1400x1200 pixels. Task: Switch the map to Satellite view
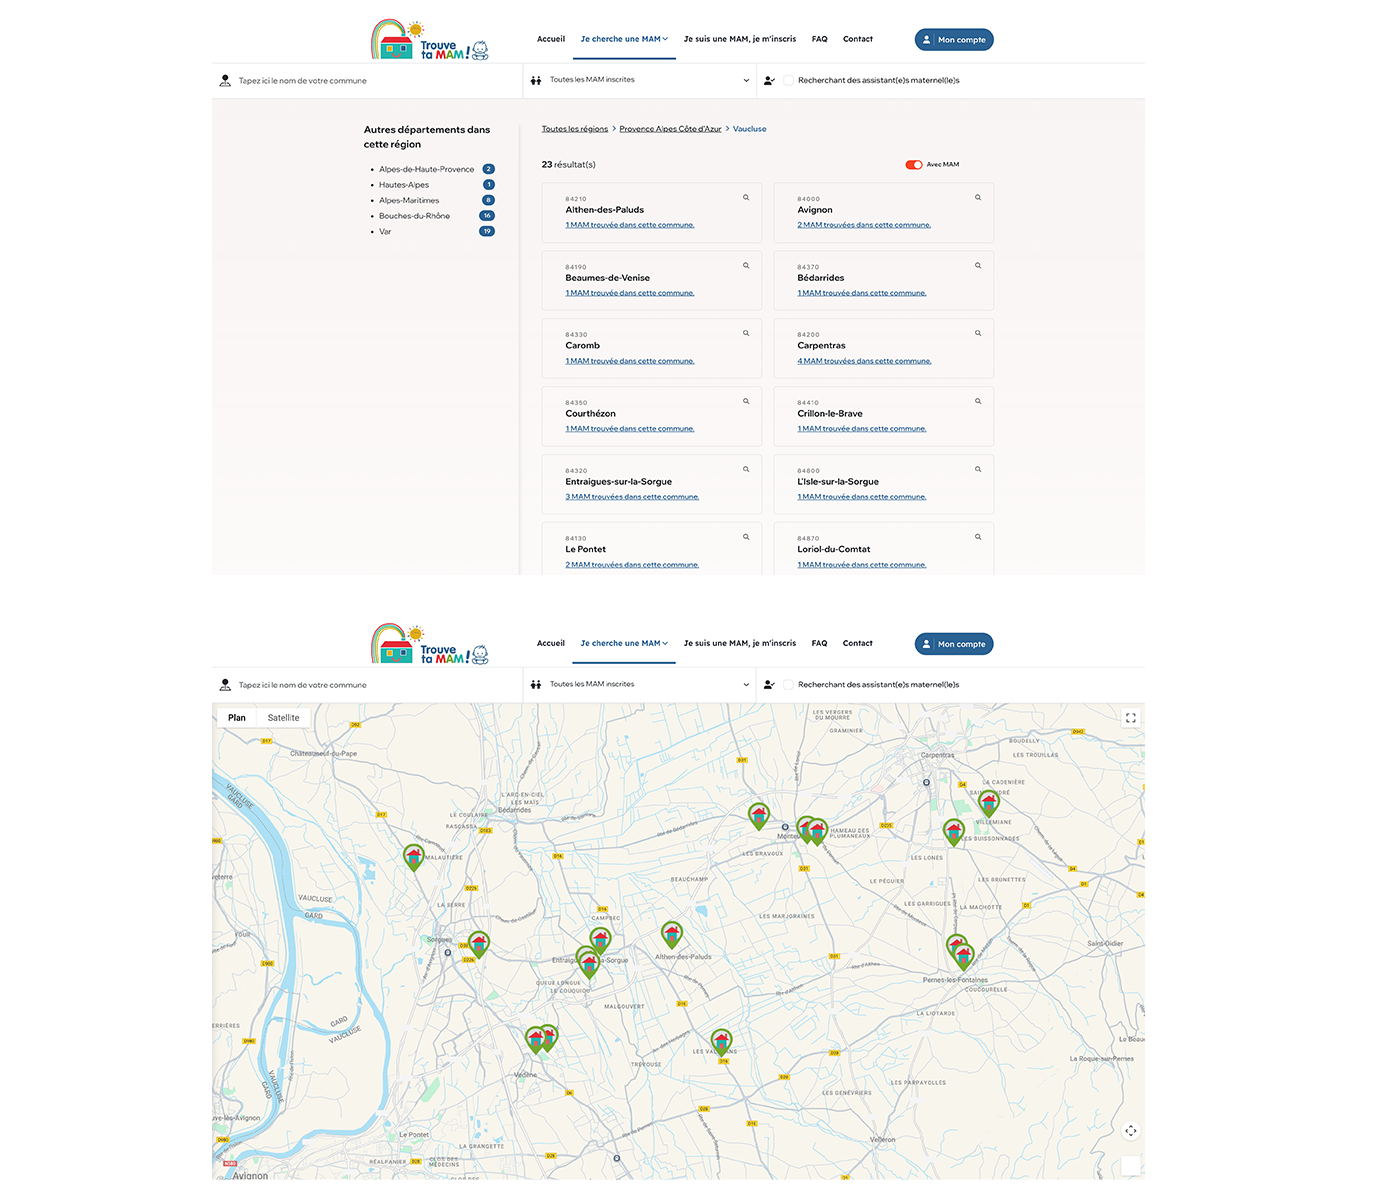(283, 718)
